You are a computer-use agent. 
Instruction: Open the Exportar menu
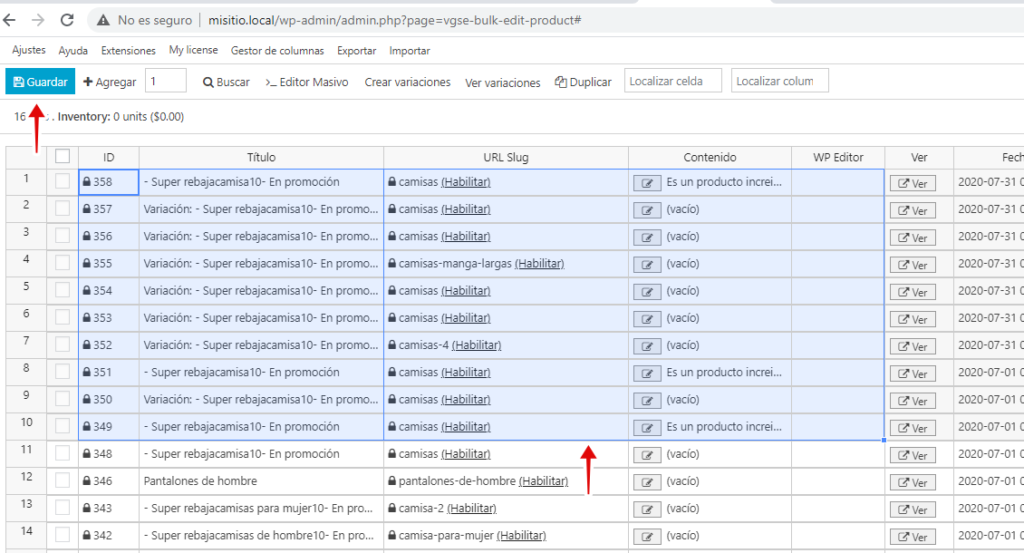[x=356, y=50]
